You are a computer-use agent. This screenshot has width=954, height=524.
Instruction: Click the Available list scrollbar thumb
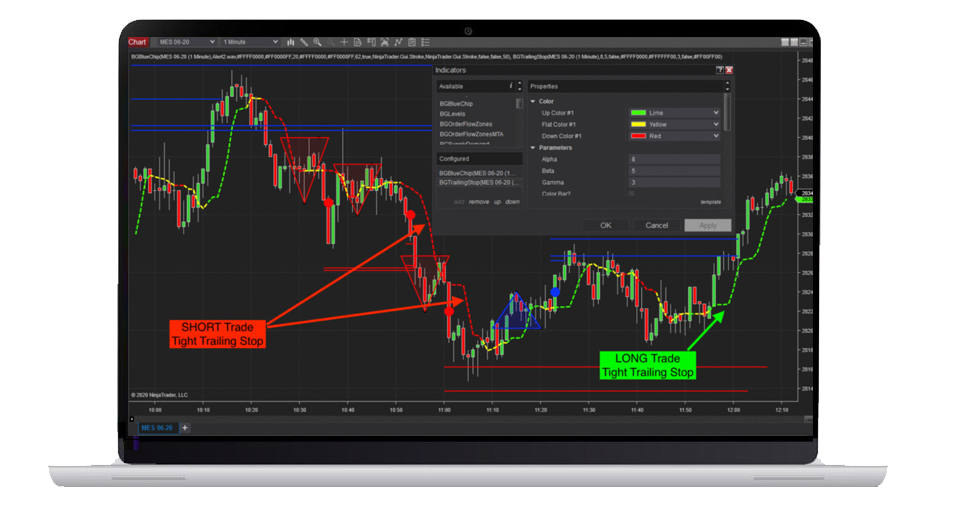[x=519, y=103]
